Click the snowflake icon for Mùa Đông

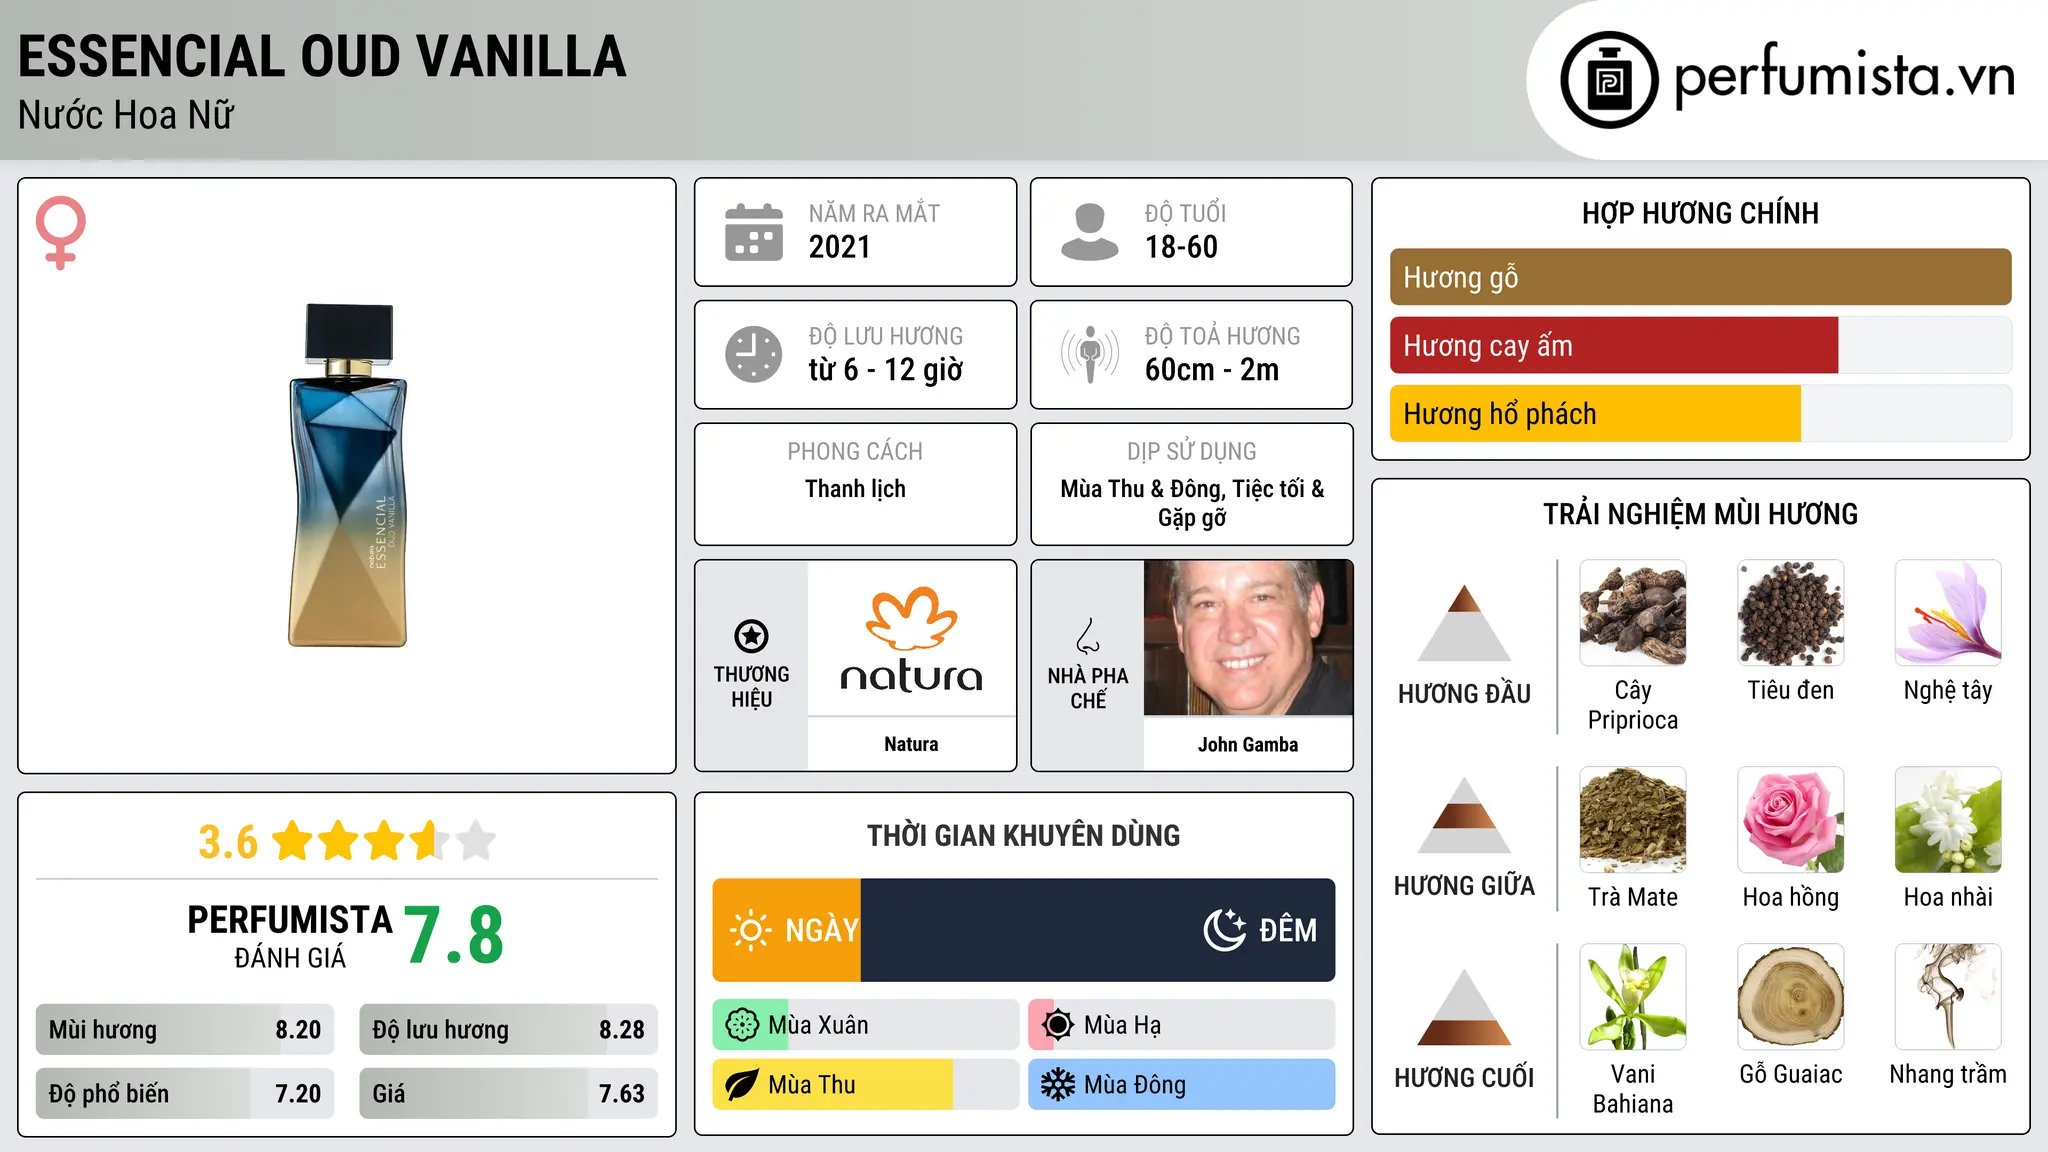1058,1085
